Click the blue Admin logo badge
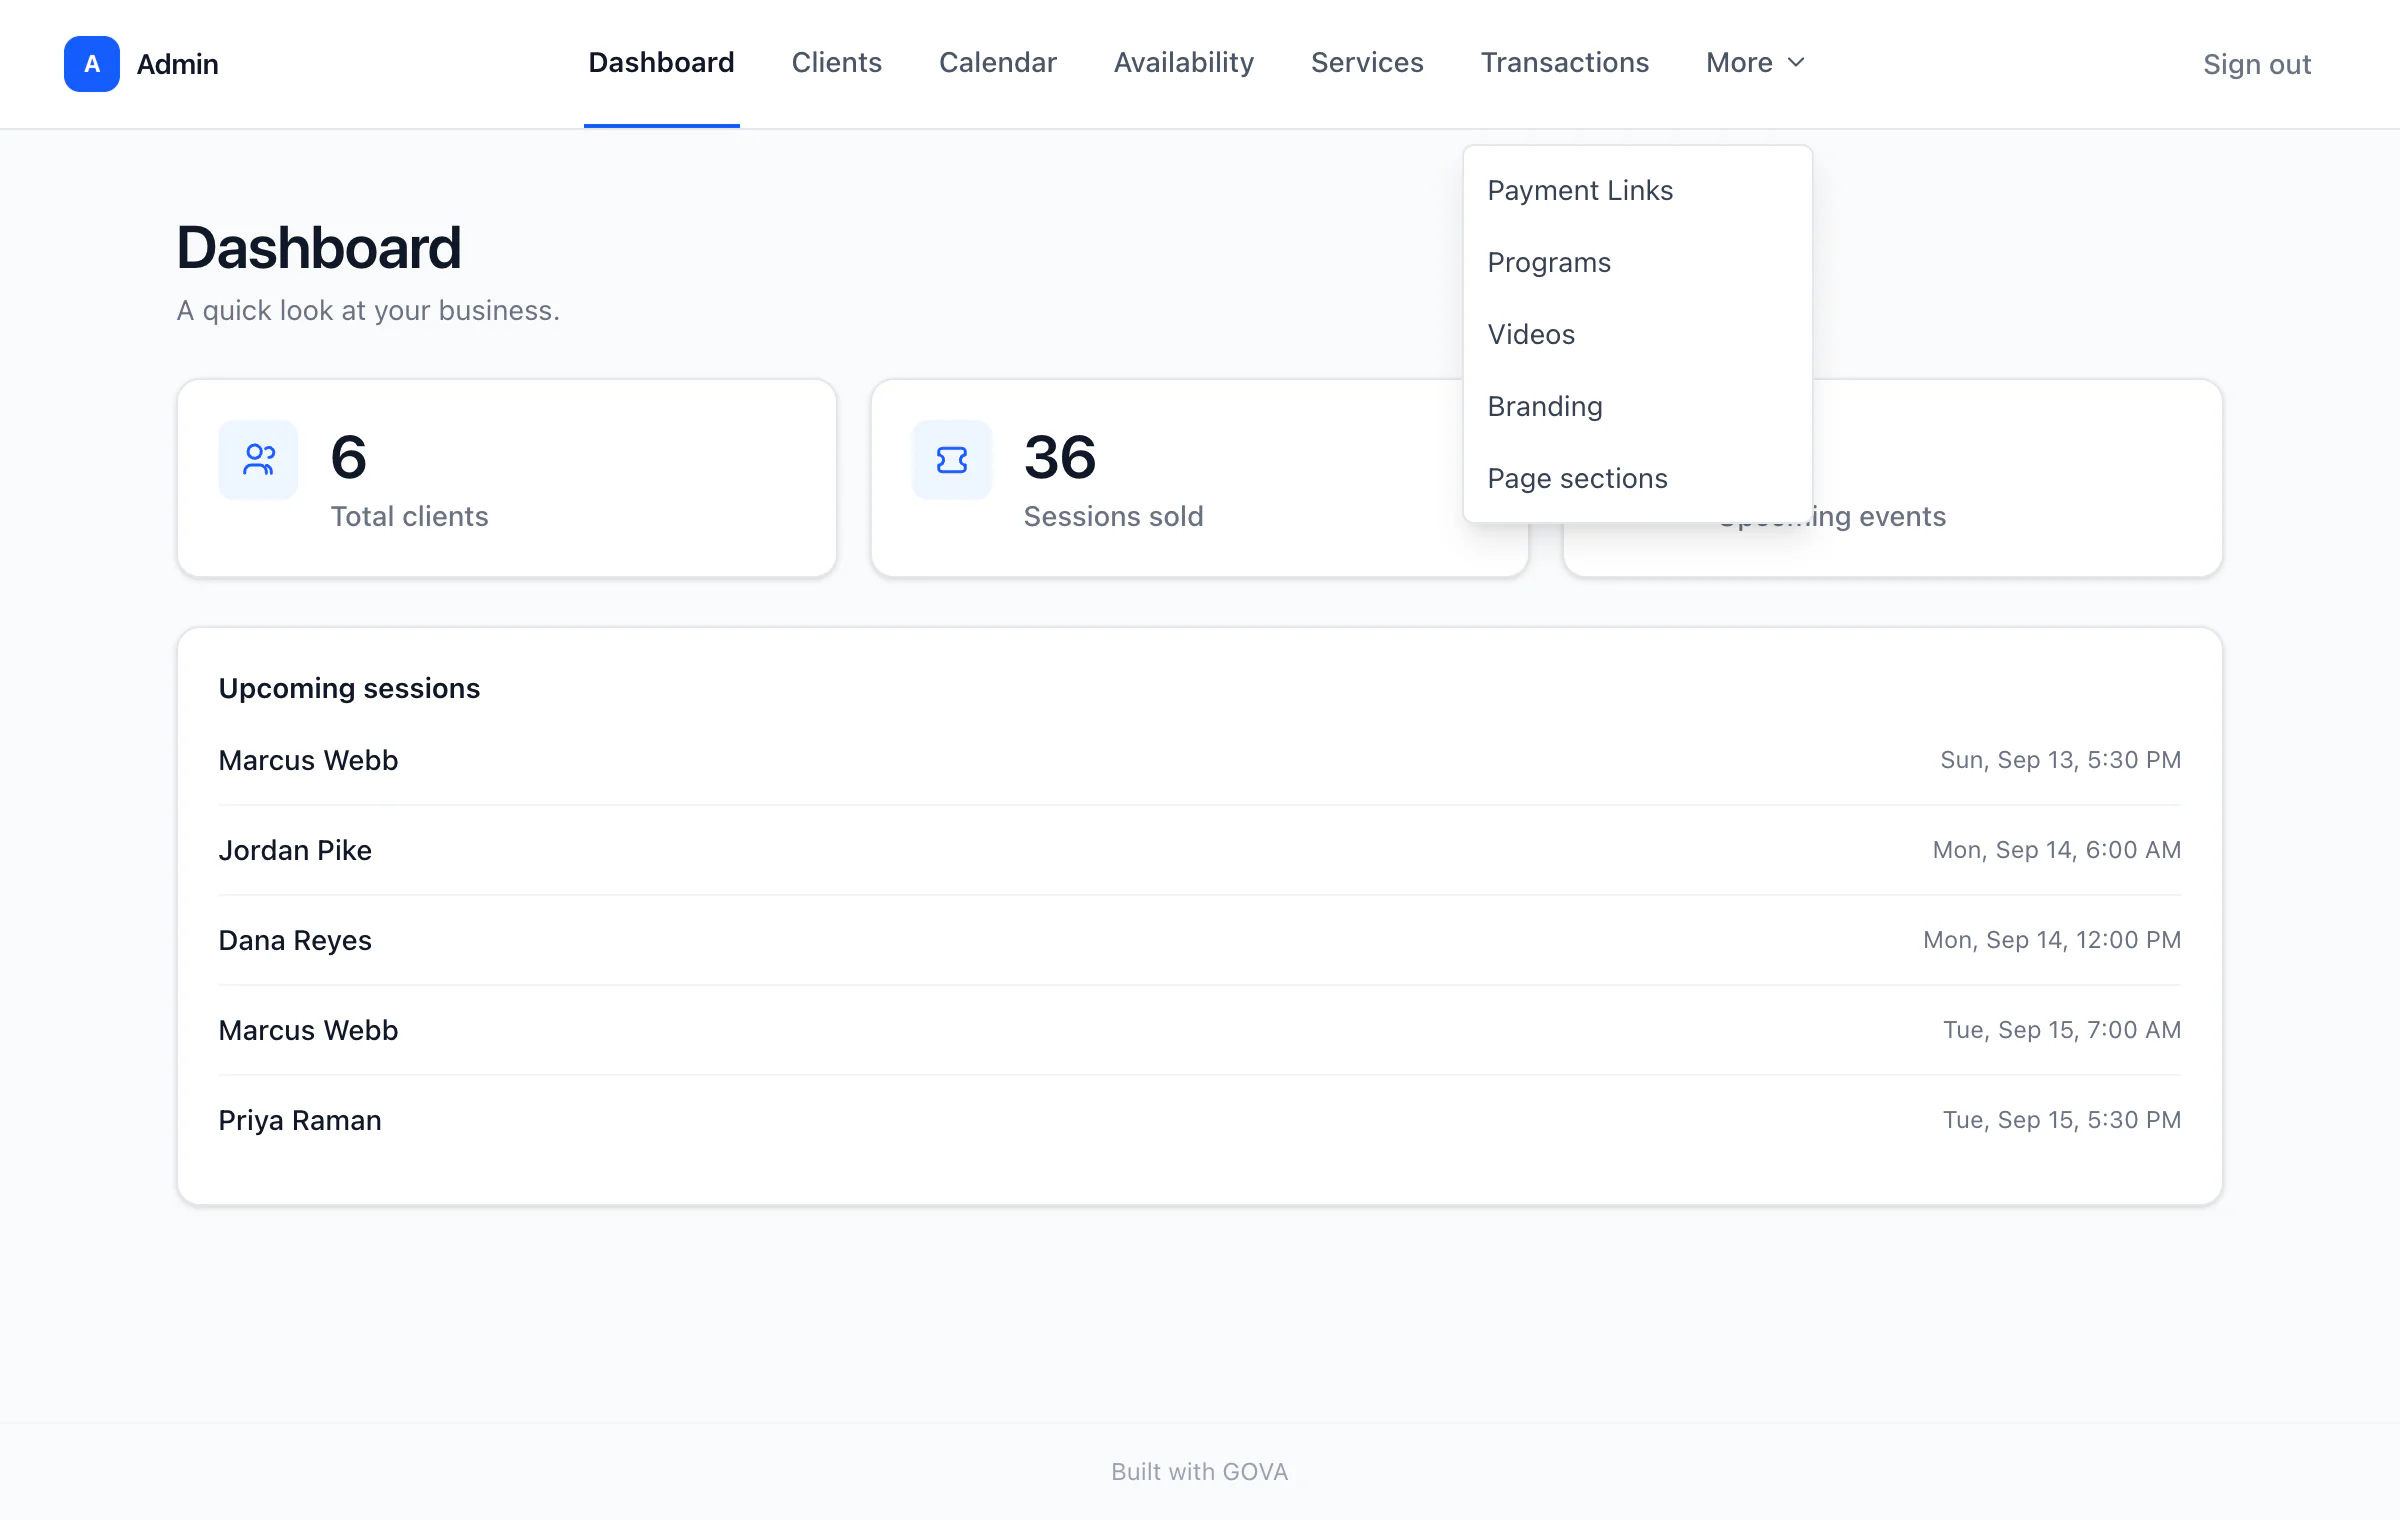The height and width of the screenshot is (1520, 2400). (x=92, y=64)
